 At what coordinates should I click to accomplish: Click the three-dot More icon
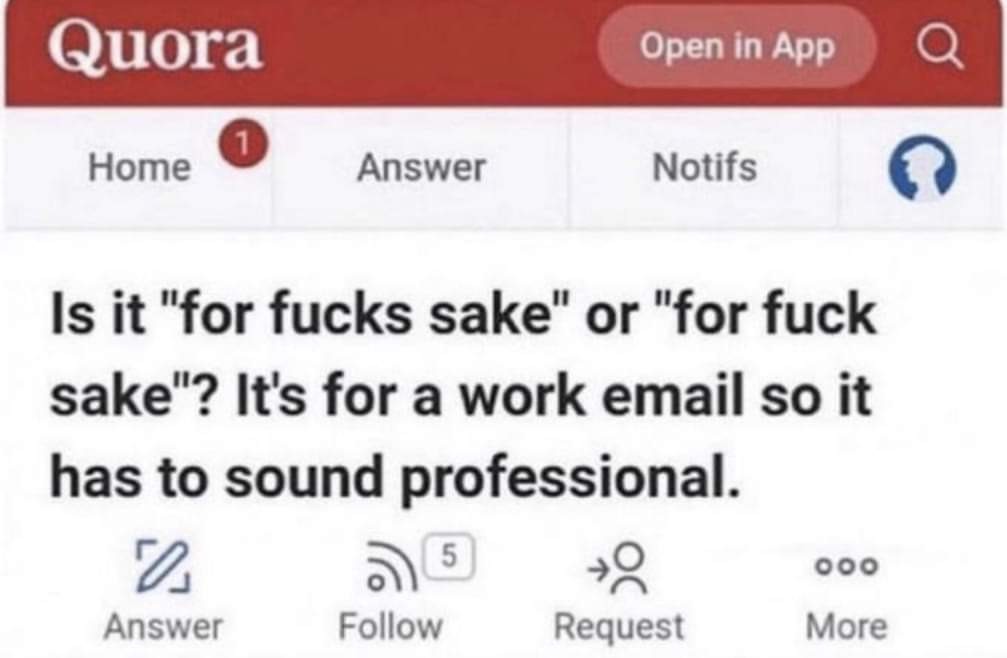(846, 565)
